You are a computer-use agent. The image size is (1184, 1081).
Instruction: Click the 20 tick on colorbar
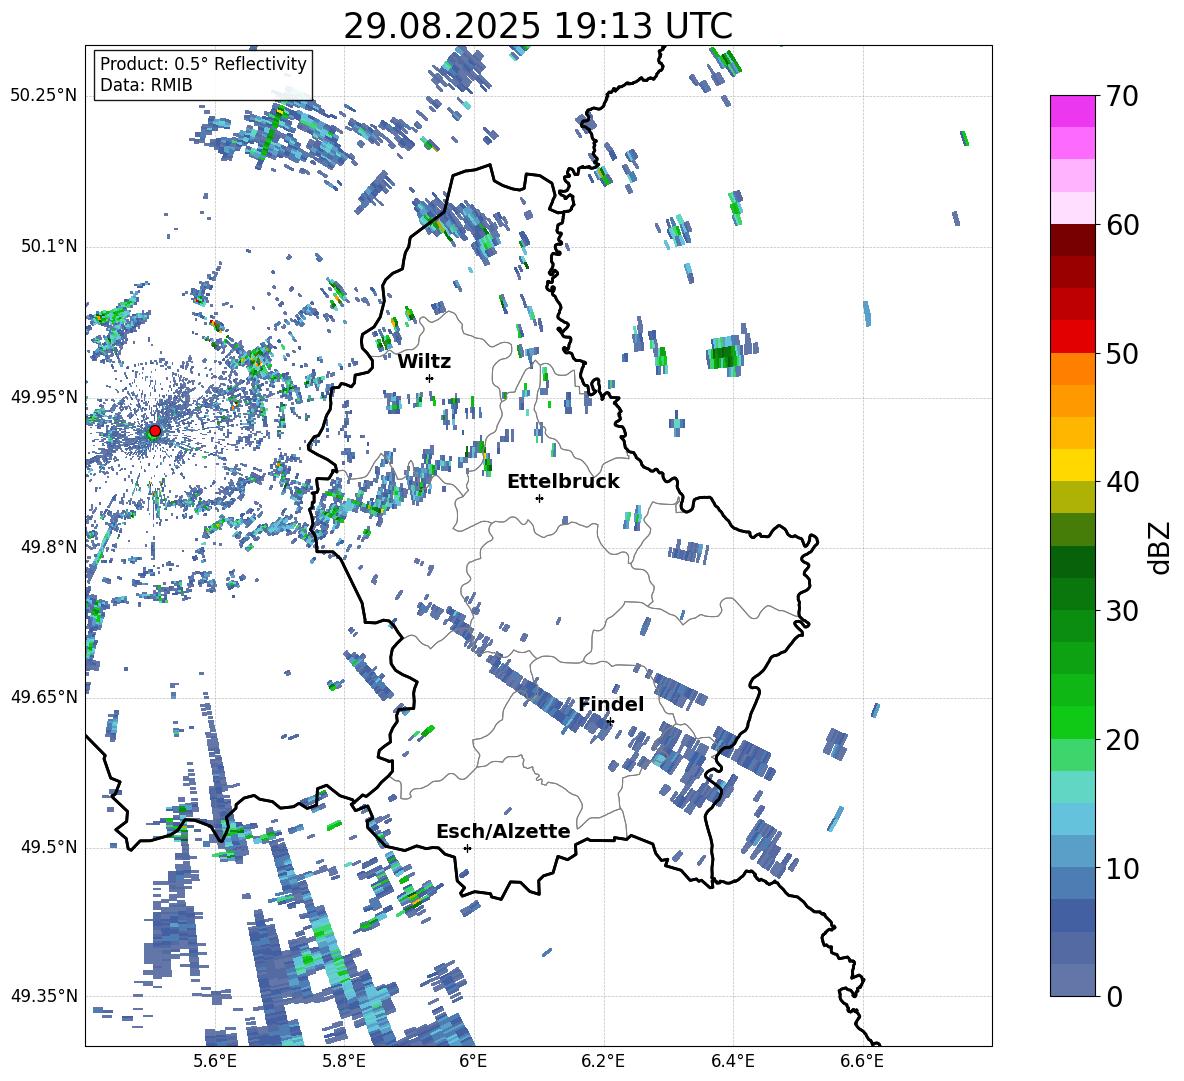coord(1122,739)
